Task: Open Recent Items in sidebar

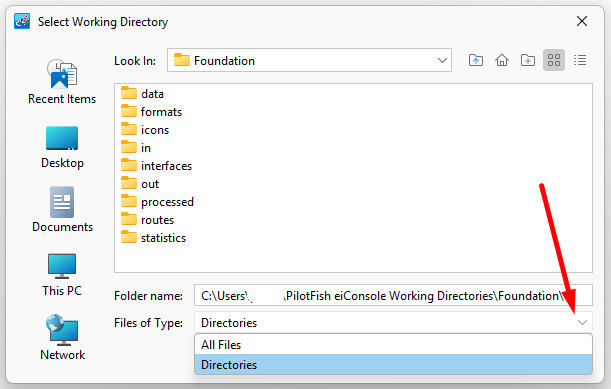Action: pos(62,81)
